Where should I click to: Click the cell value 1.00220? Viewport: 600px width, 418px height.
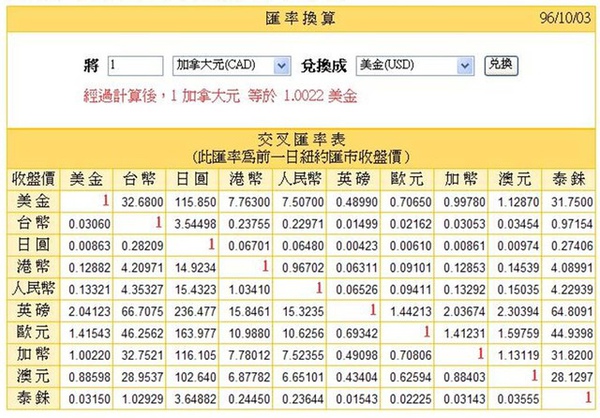point(90,356)
